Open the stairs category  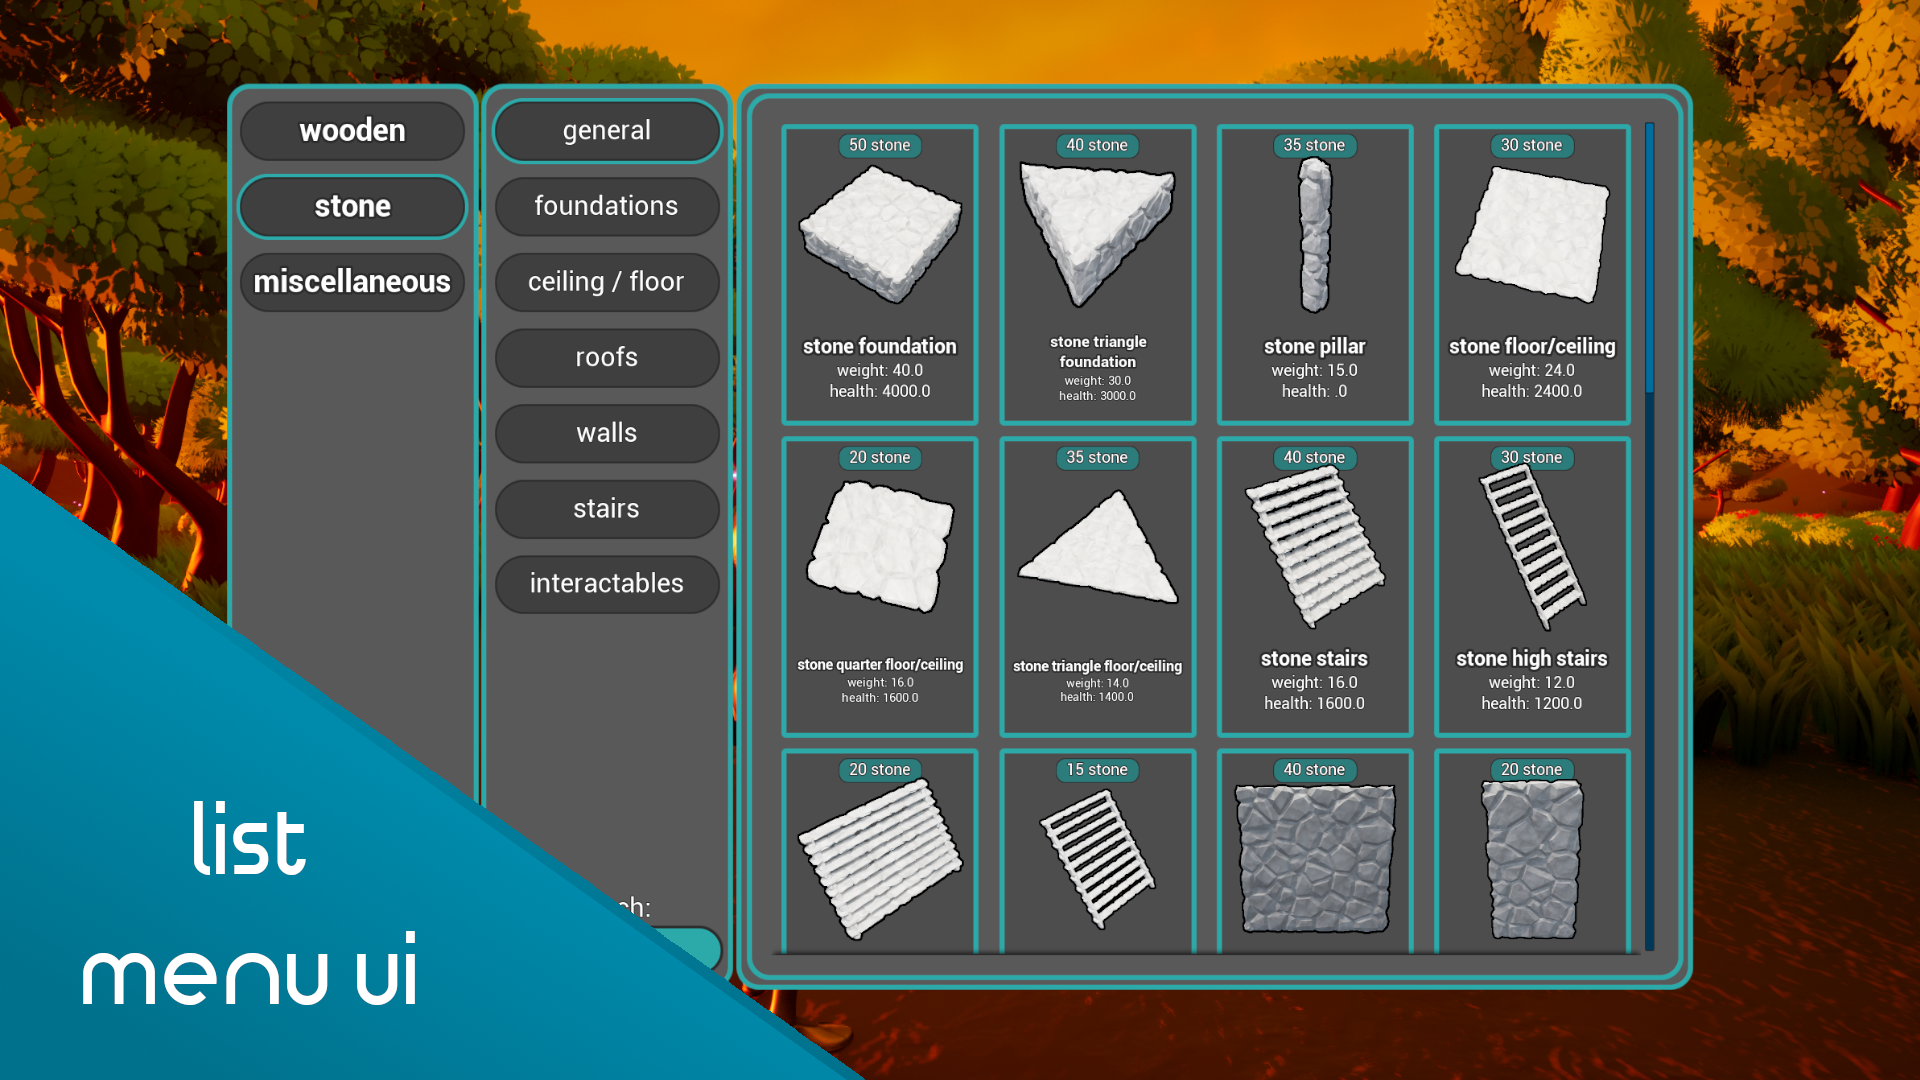point(607,509)
